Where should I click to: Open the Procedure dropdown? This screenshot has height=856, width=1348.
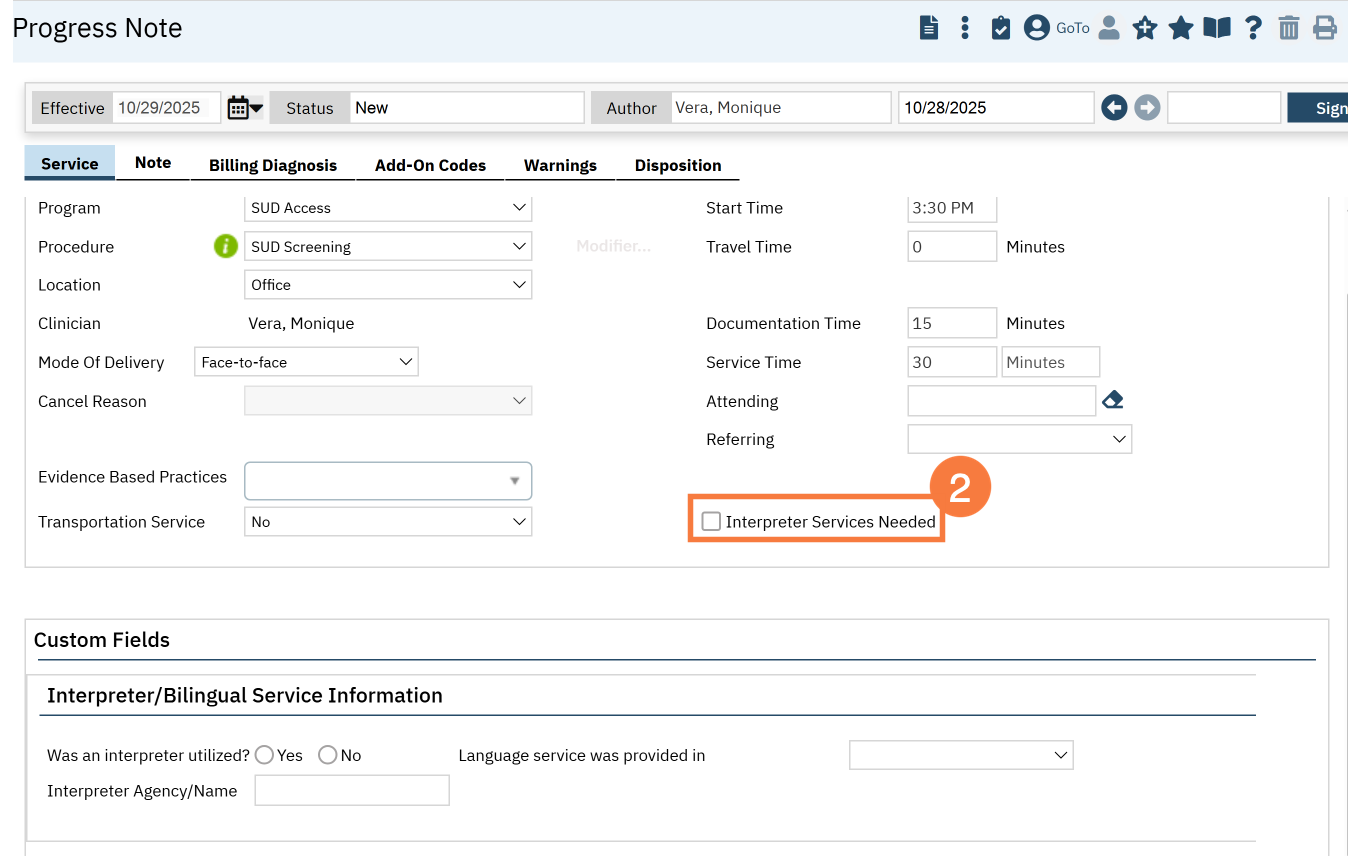[388, 246]
